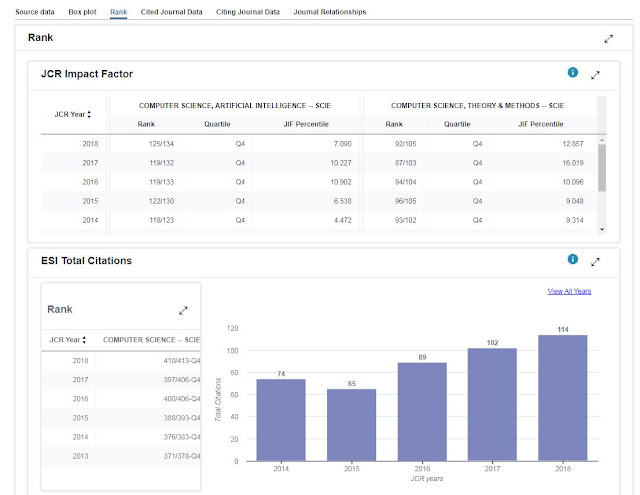Expand the main Rank panel

tap(609, 39)
